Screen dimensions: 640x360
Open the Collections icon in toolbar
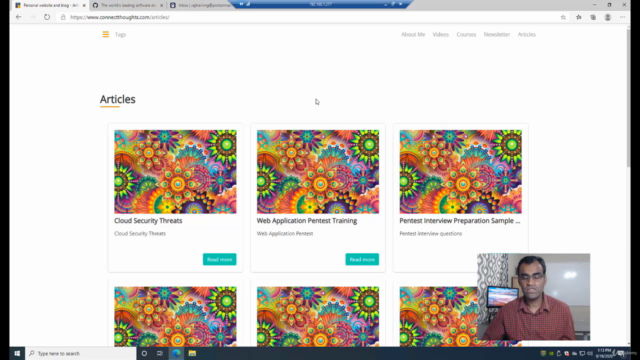coord(593,17)
